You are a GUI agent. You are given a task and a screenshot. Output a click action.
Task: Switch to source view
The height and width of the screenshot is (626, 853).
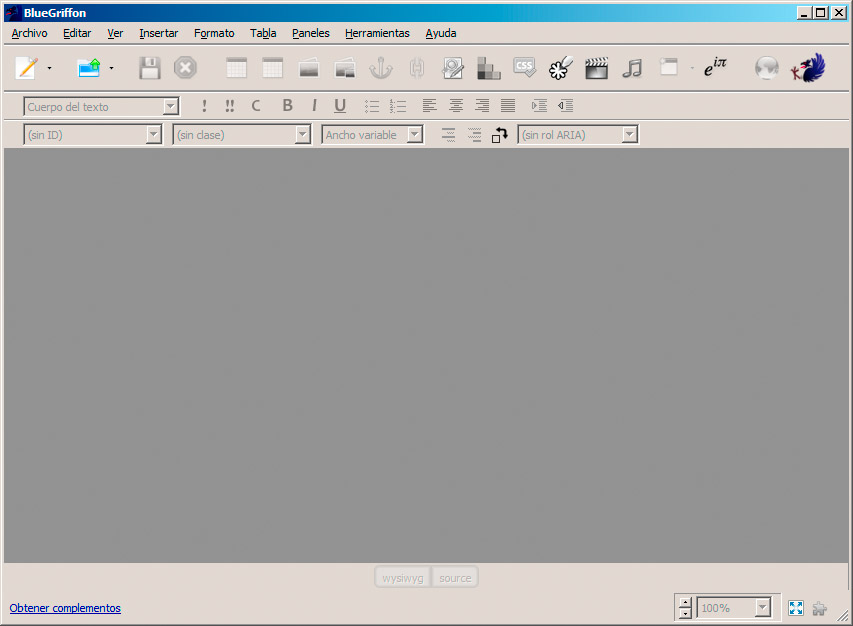[455, 578]
